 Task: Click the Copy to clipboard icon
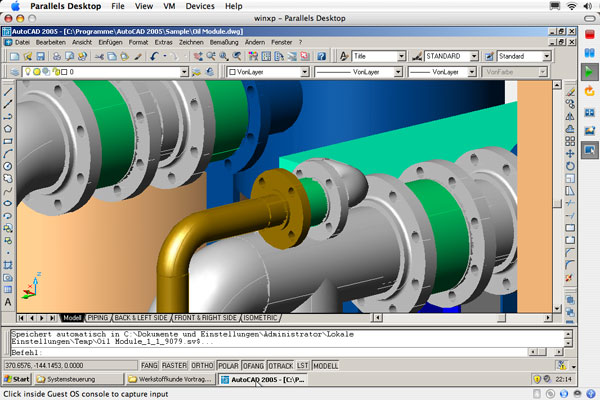(112, 56)
